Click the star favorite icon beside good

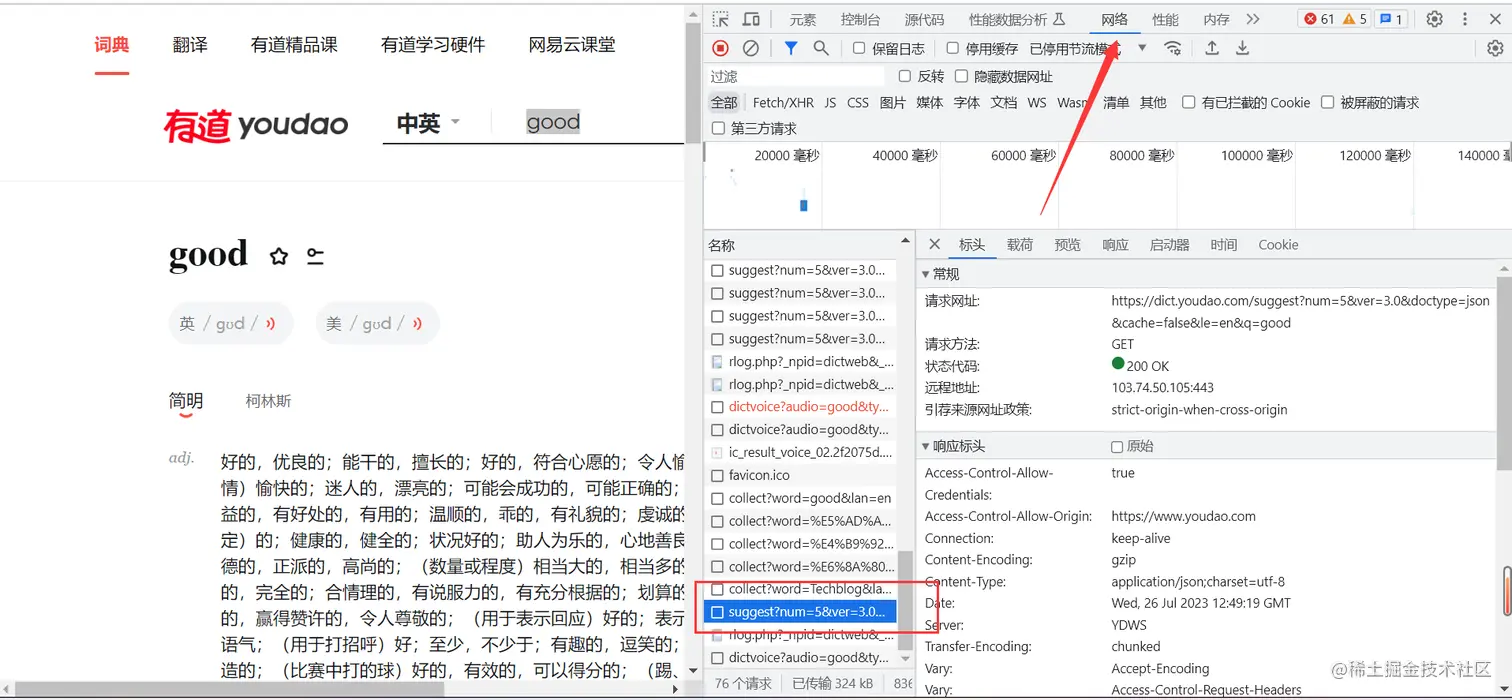pyautogui.click(x=279, y=257)
